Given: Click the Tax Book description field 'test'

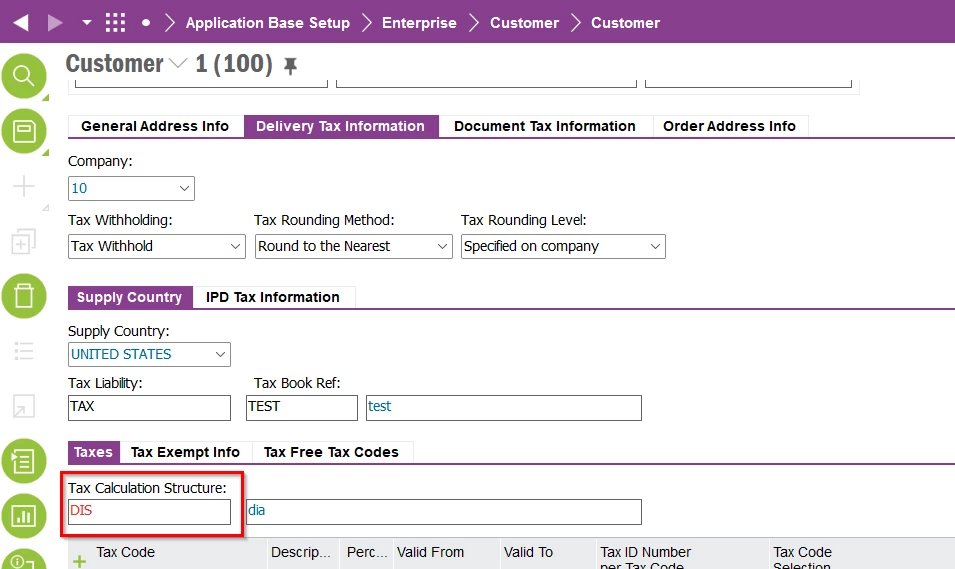Looking at the screenshot, I should tap(504, 408).
